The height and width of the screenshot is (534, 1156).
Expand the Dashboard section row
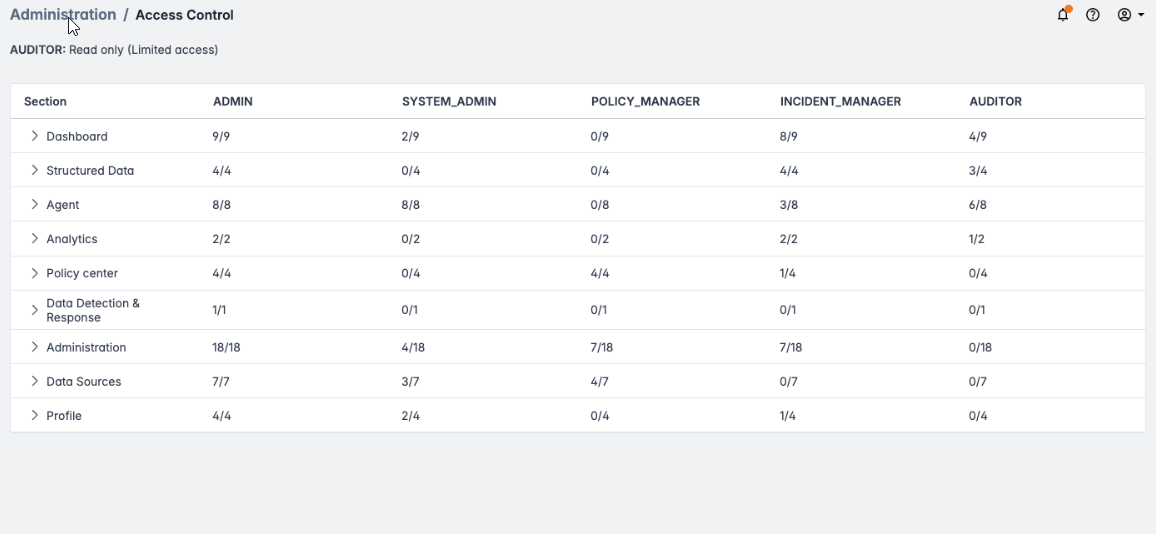pos(34,136)
